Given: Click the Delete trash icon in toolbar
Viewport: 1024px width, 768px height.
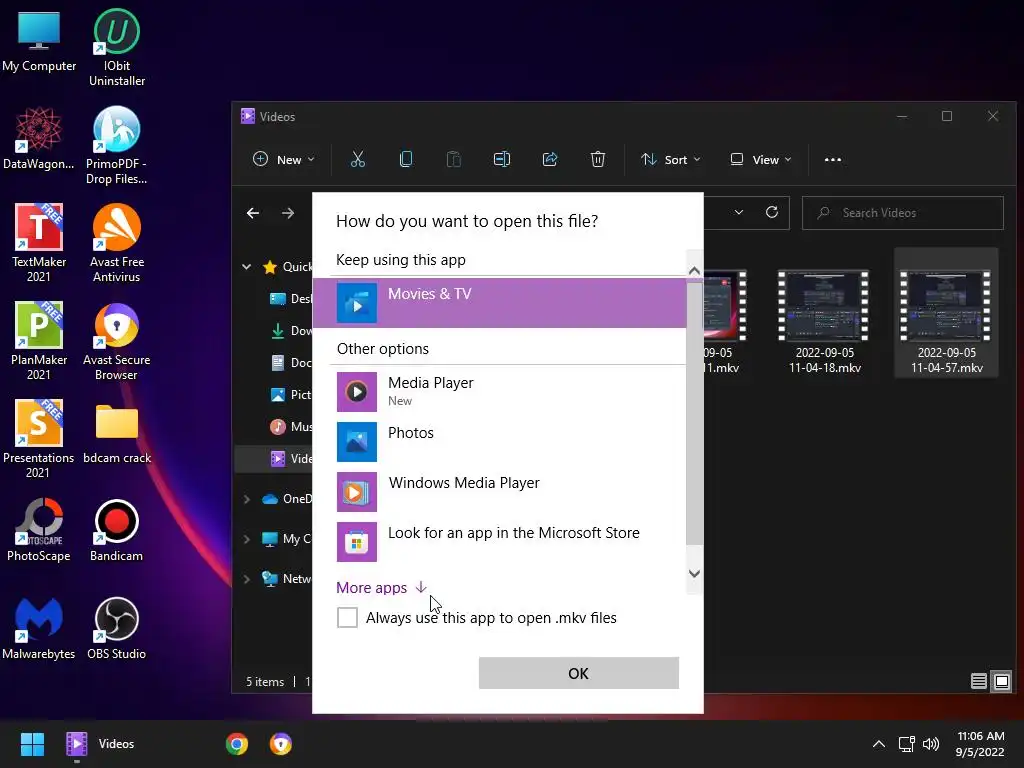Looking at the screenshot, I should [x=598, y=159].
